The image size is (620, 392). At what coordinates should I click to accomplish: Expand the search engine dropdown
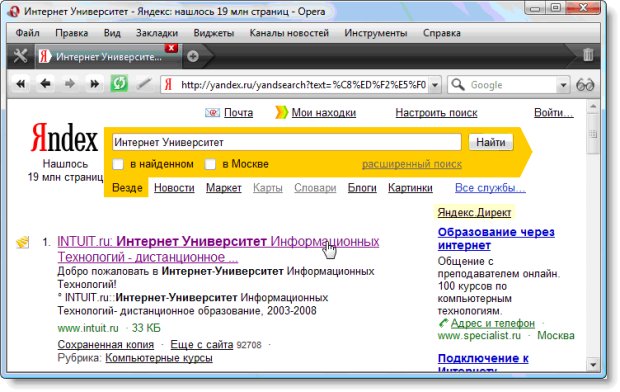563,85
